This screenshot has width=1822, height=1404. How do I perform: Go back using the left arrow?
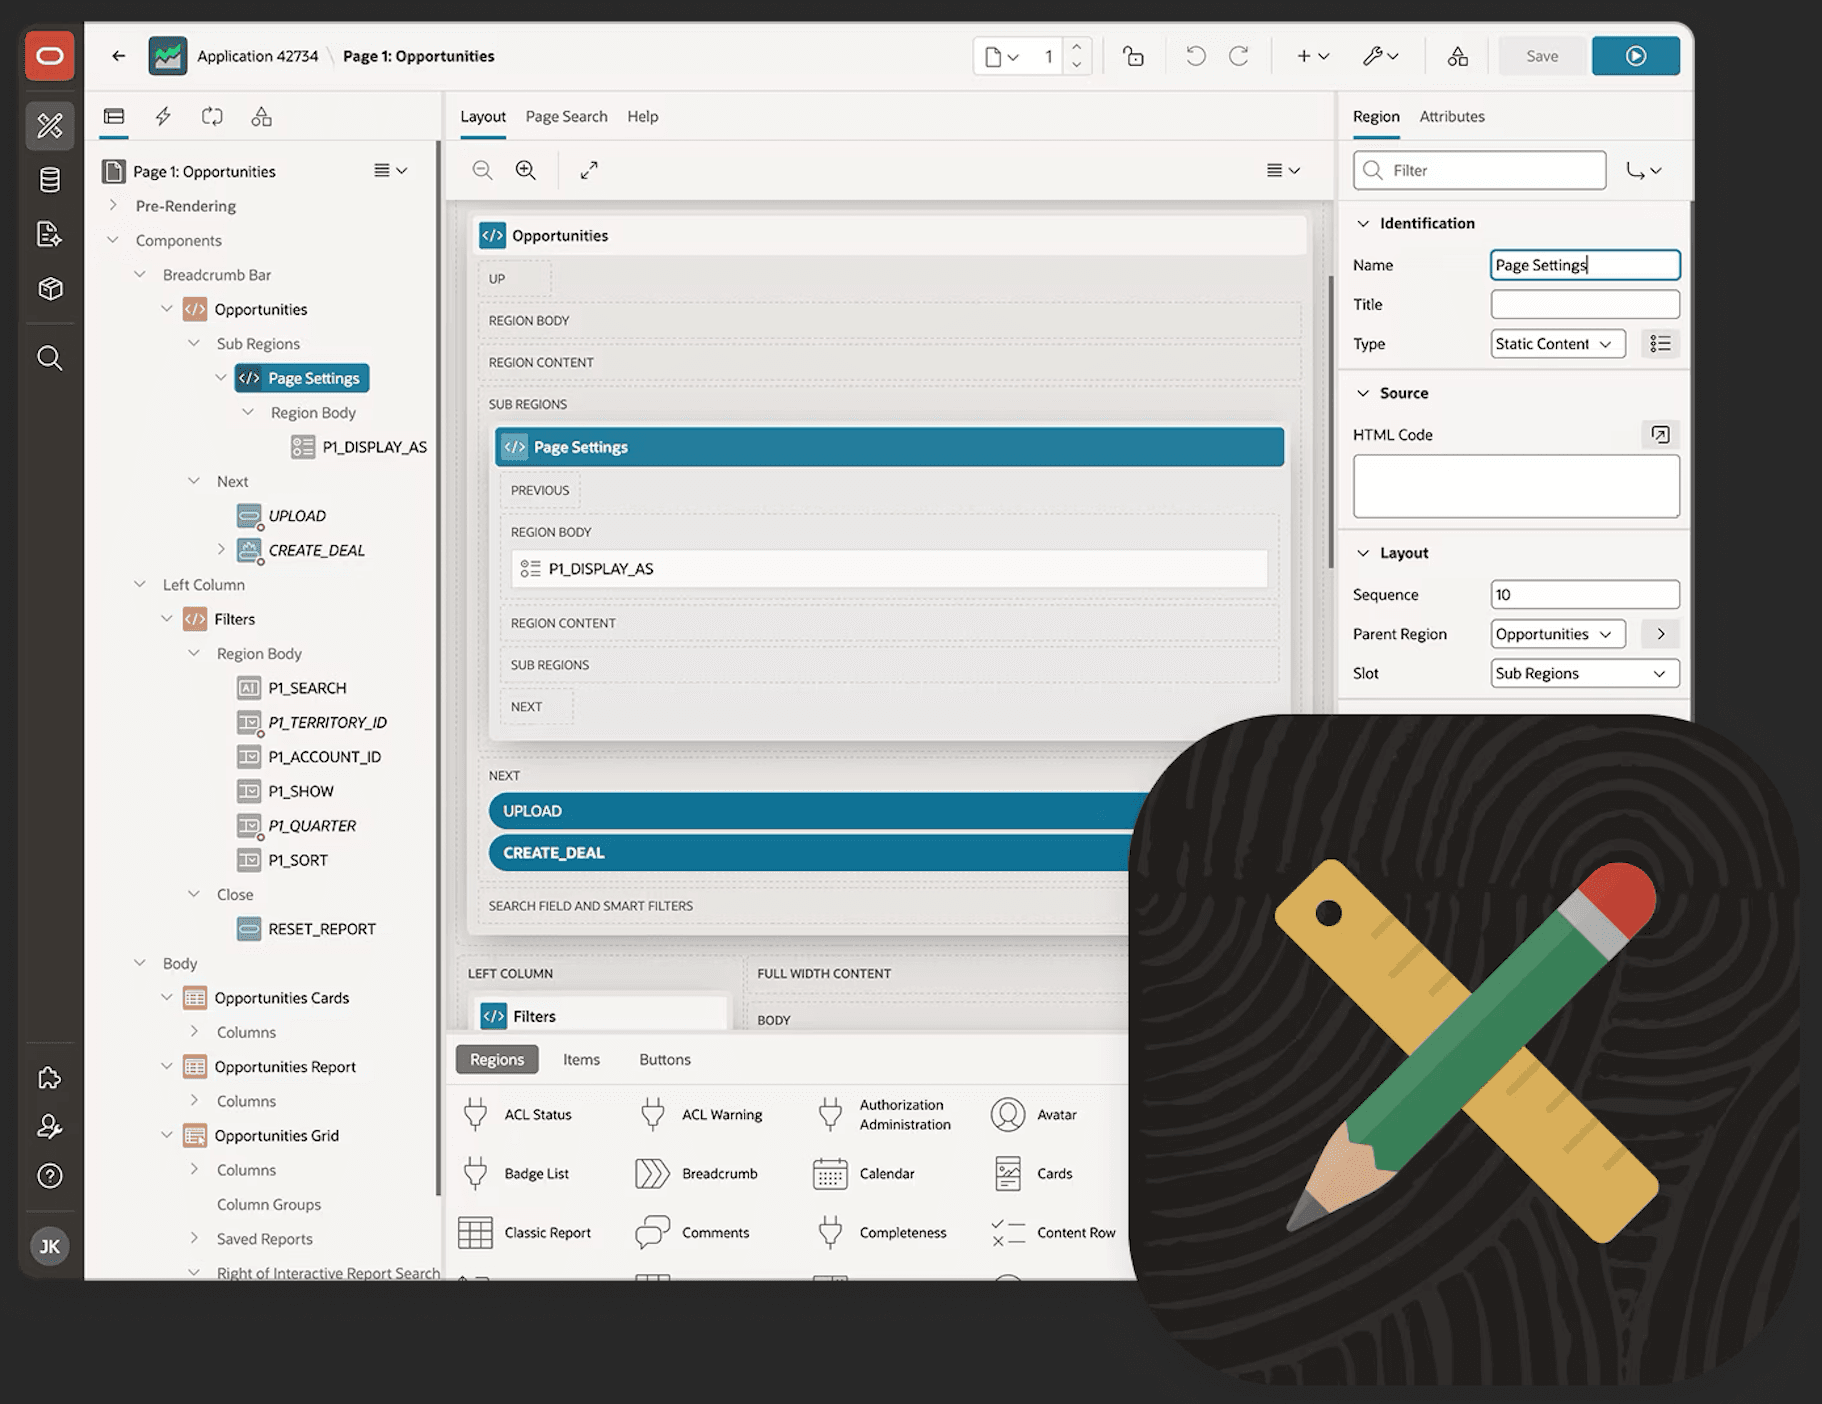[x=119, y=56]
